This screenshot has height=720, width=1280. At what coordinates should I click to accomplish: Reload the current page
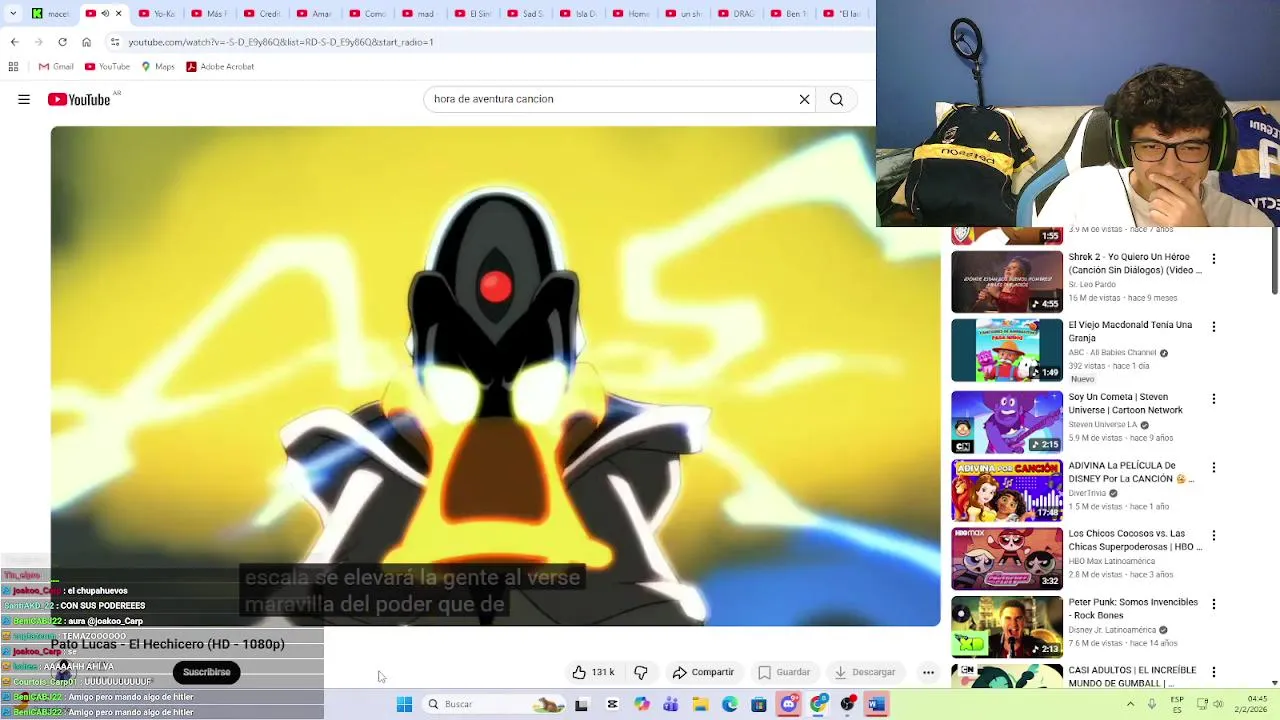point(62,42)
